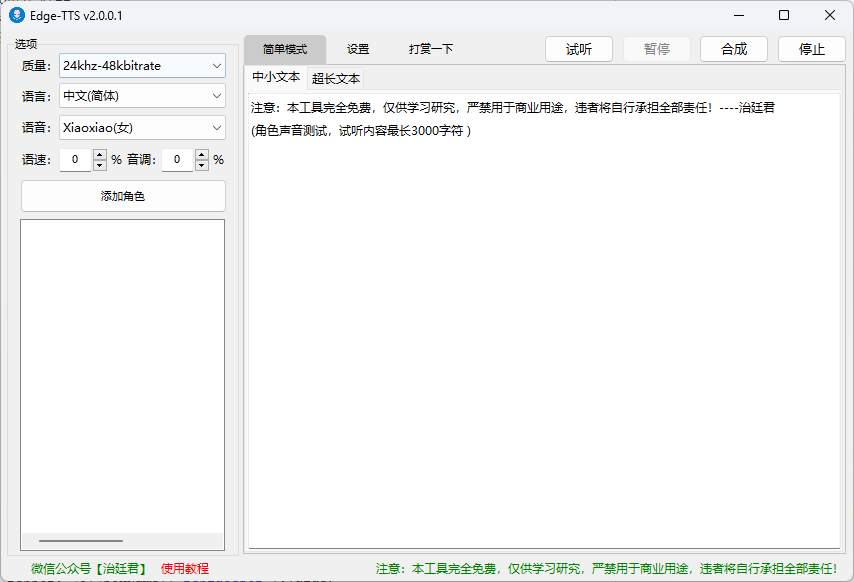Select the 中小文本 text tab
The height and width of the screenshot is (582, 854).
click(276, 77)
